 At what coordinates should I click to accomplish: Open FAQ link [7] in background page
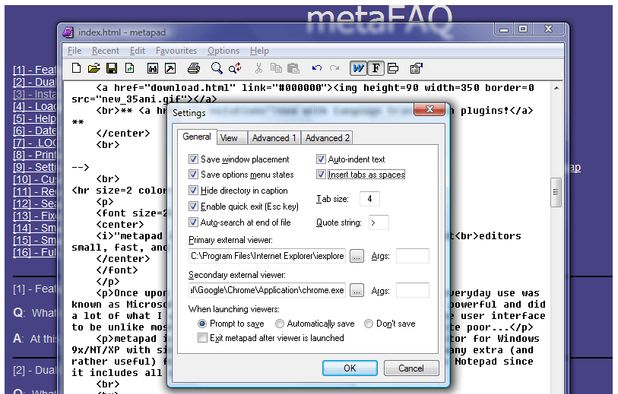pyautogui.click(x=34, y=143)
